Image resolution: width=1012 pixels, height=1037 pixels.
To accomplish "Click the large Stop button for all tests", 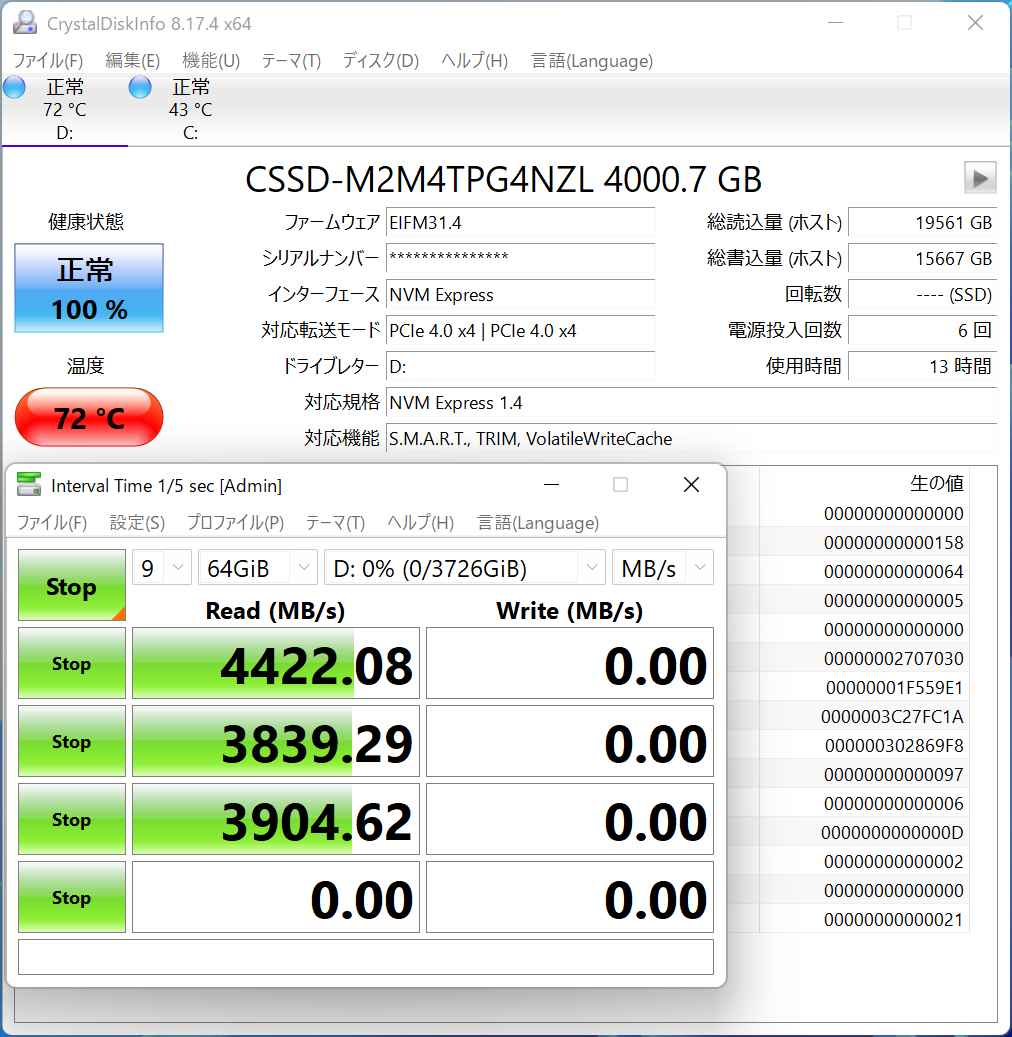I will click(71, 585).
